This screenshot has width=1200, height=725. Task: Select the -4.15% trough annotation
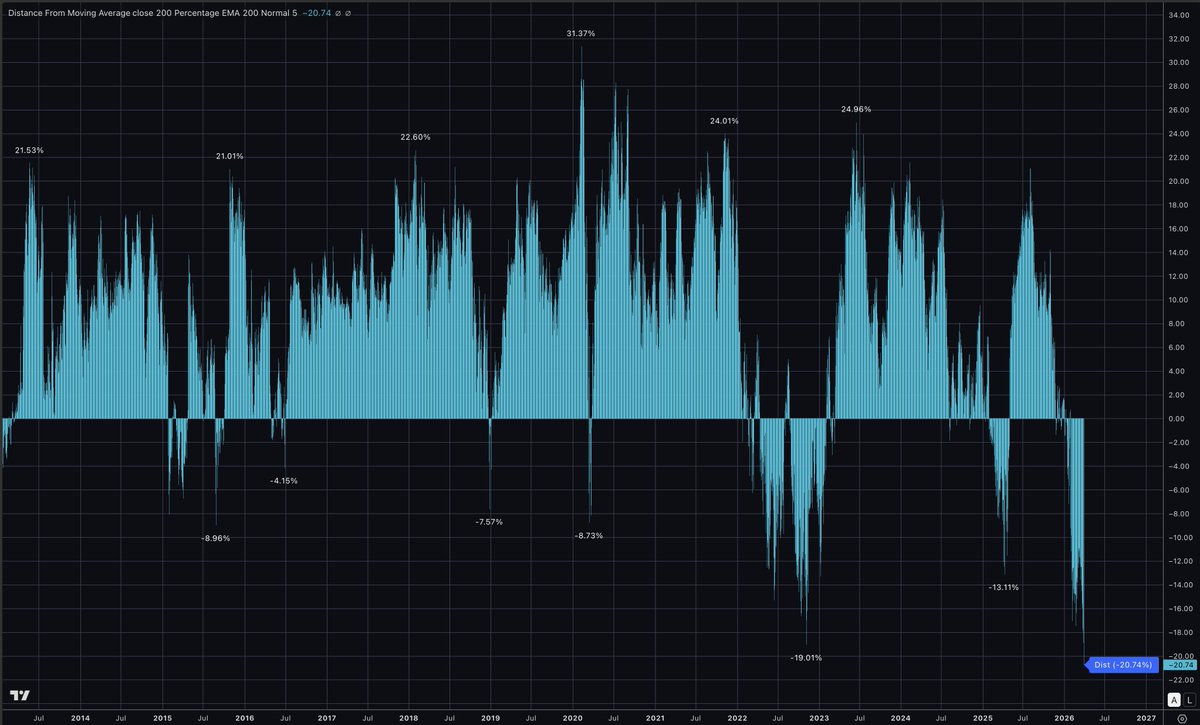(283, 481)
